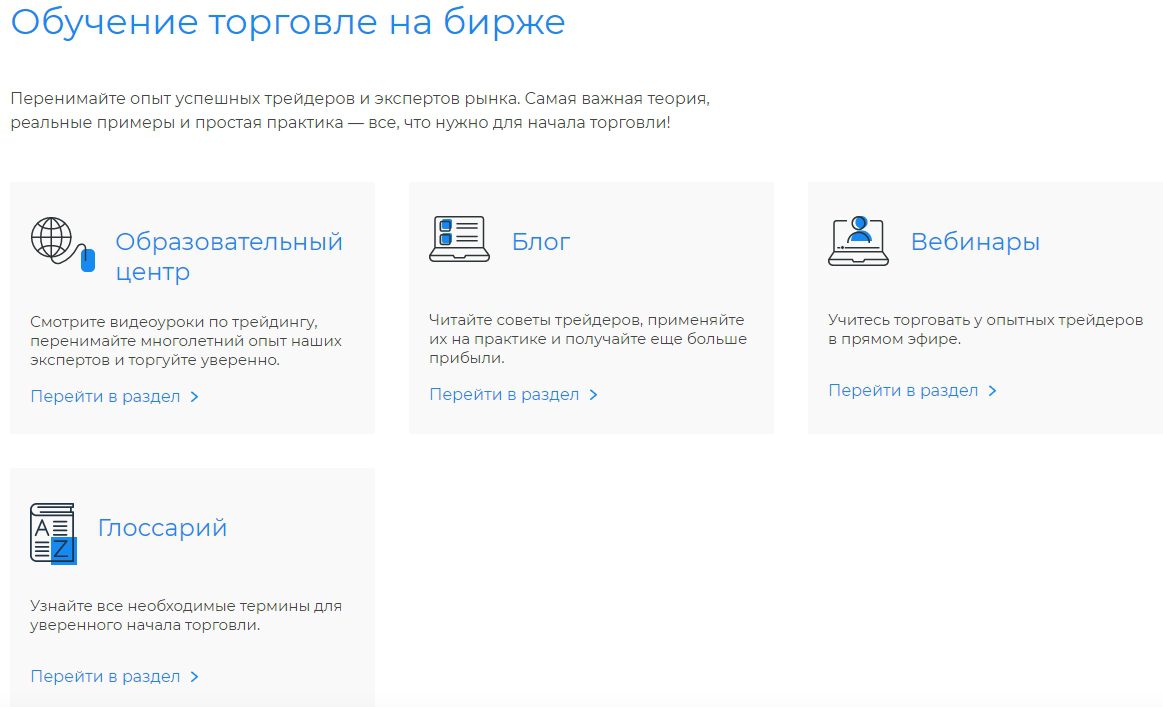Image resolution: width=1163 pixels, height=707 pixels.
Task: Click the Глоссарий description about необходимые термины
Action: coord(186,615)
